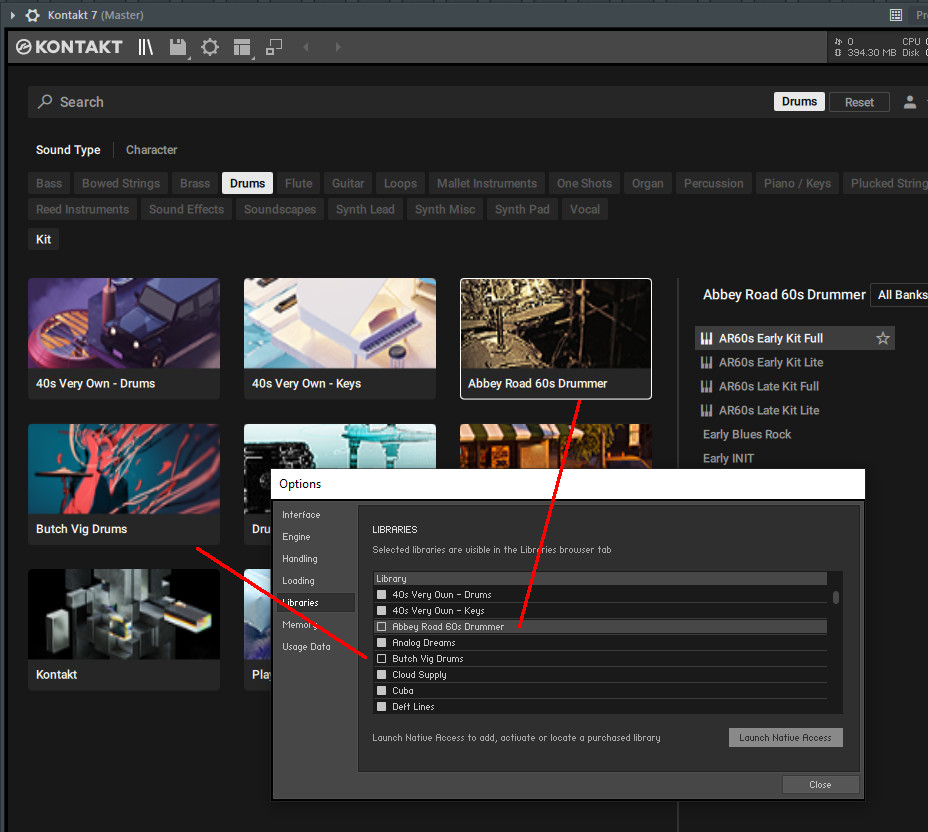Open the save floppy disk menu

click(x=178, y=47)
